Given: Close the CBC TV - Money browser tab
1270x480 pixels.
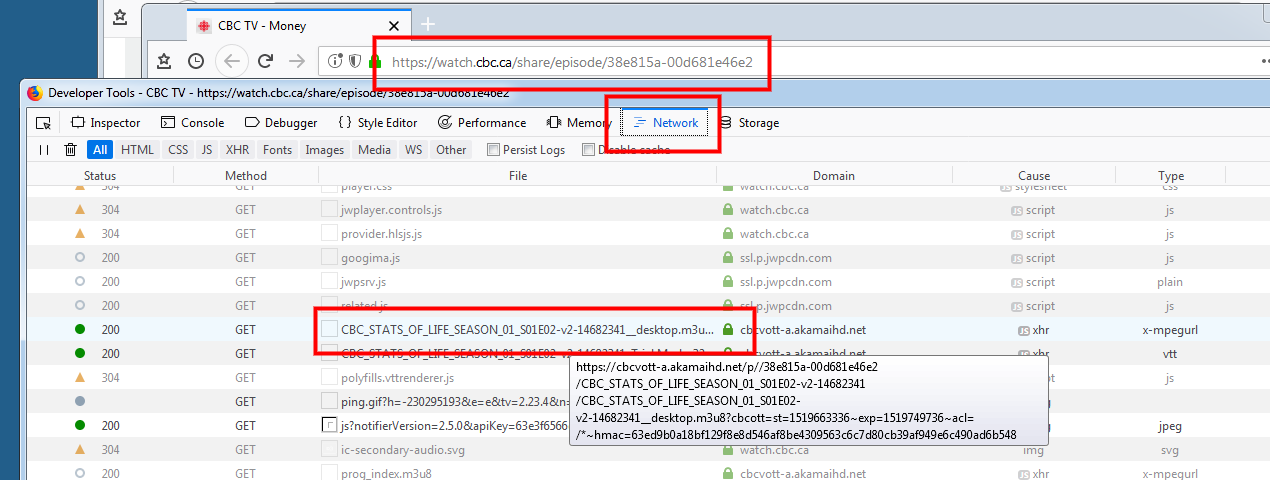Looking at the screenshot, I should point(395,26).
